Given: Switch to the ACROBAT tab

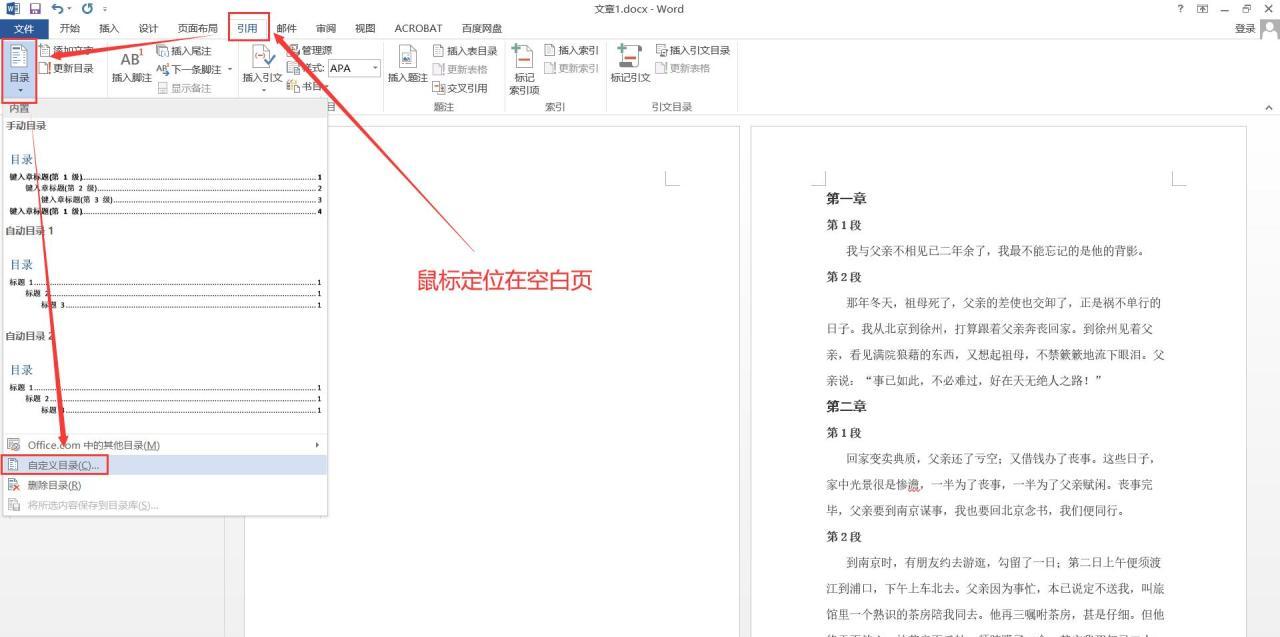Looking at the screenshot, I should (x=418, y=29).
